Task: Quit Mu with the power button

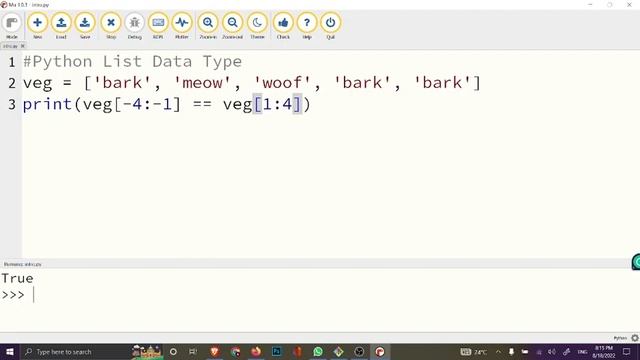Action: coord(331,26)
